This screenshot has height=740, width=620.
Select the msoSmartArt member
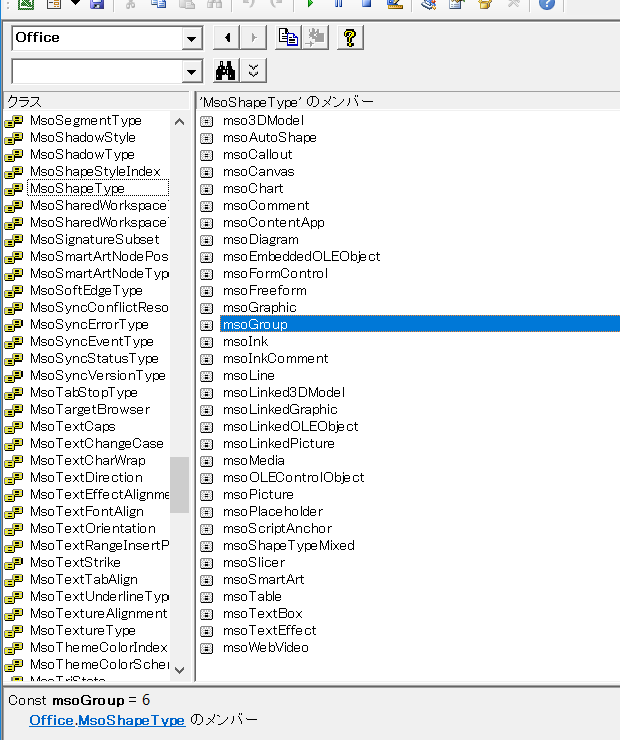pyautogui.click(x=263, y=580)
